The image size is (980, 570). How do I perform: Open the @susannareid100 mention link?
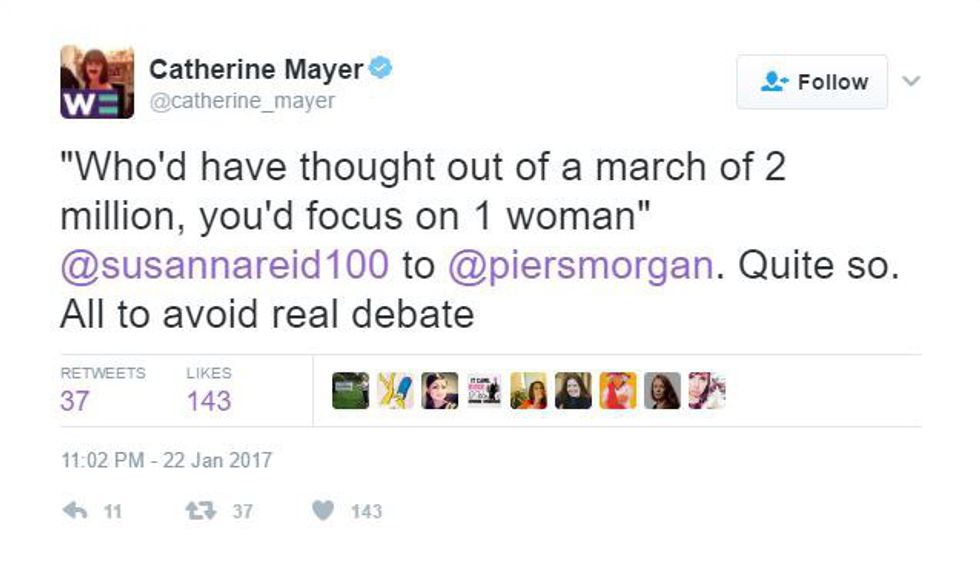(224, 265)
